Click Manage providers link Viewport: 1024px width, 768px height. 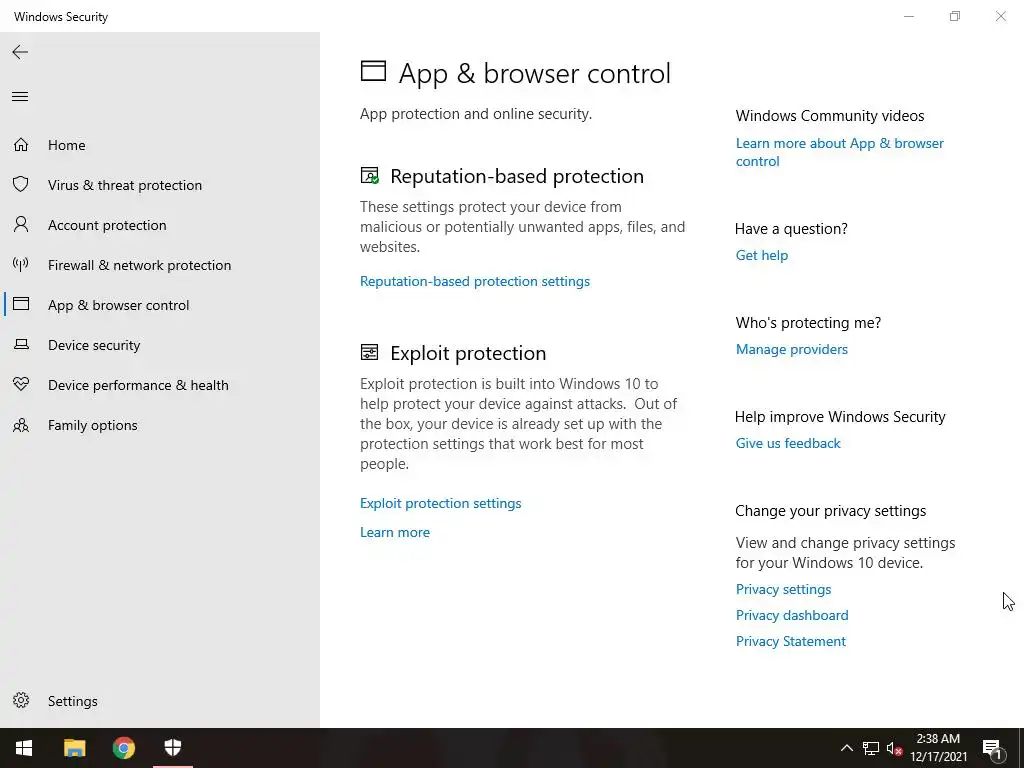792,349
